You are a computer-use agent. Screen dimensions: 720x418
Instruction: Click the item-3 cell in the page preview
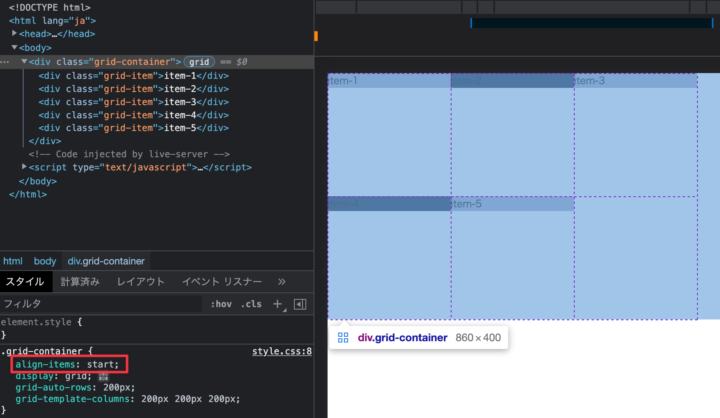click(636, 81)
